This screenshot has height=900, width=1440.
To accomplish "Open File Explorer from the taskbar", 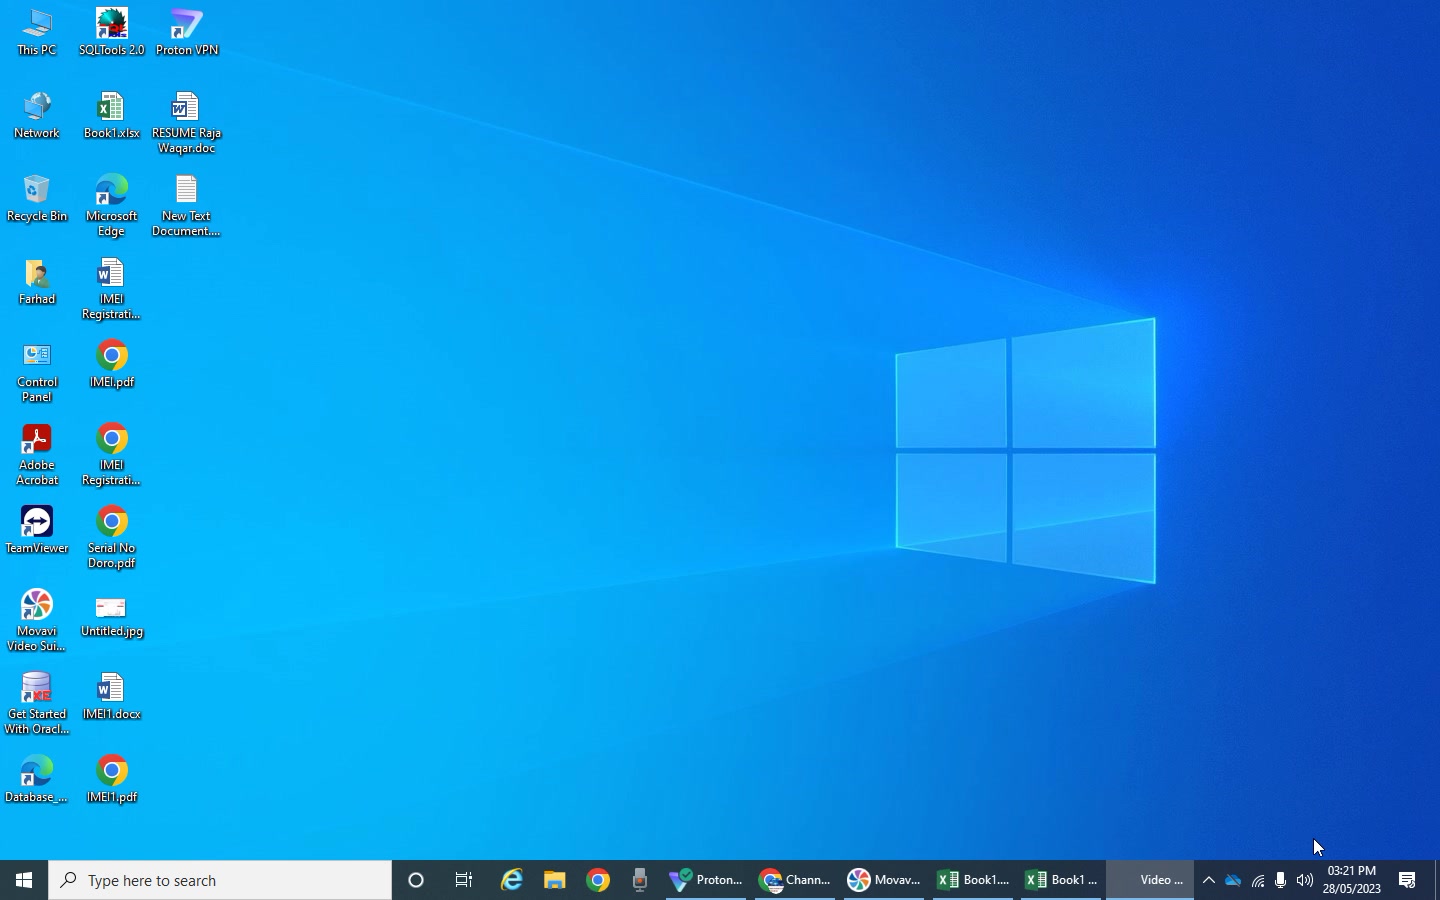I will 556,881.
